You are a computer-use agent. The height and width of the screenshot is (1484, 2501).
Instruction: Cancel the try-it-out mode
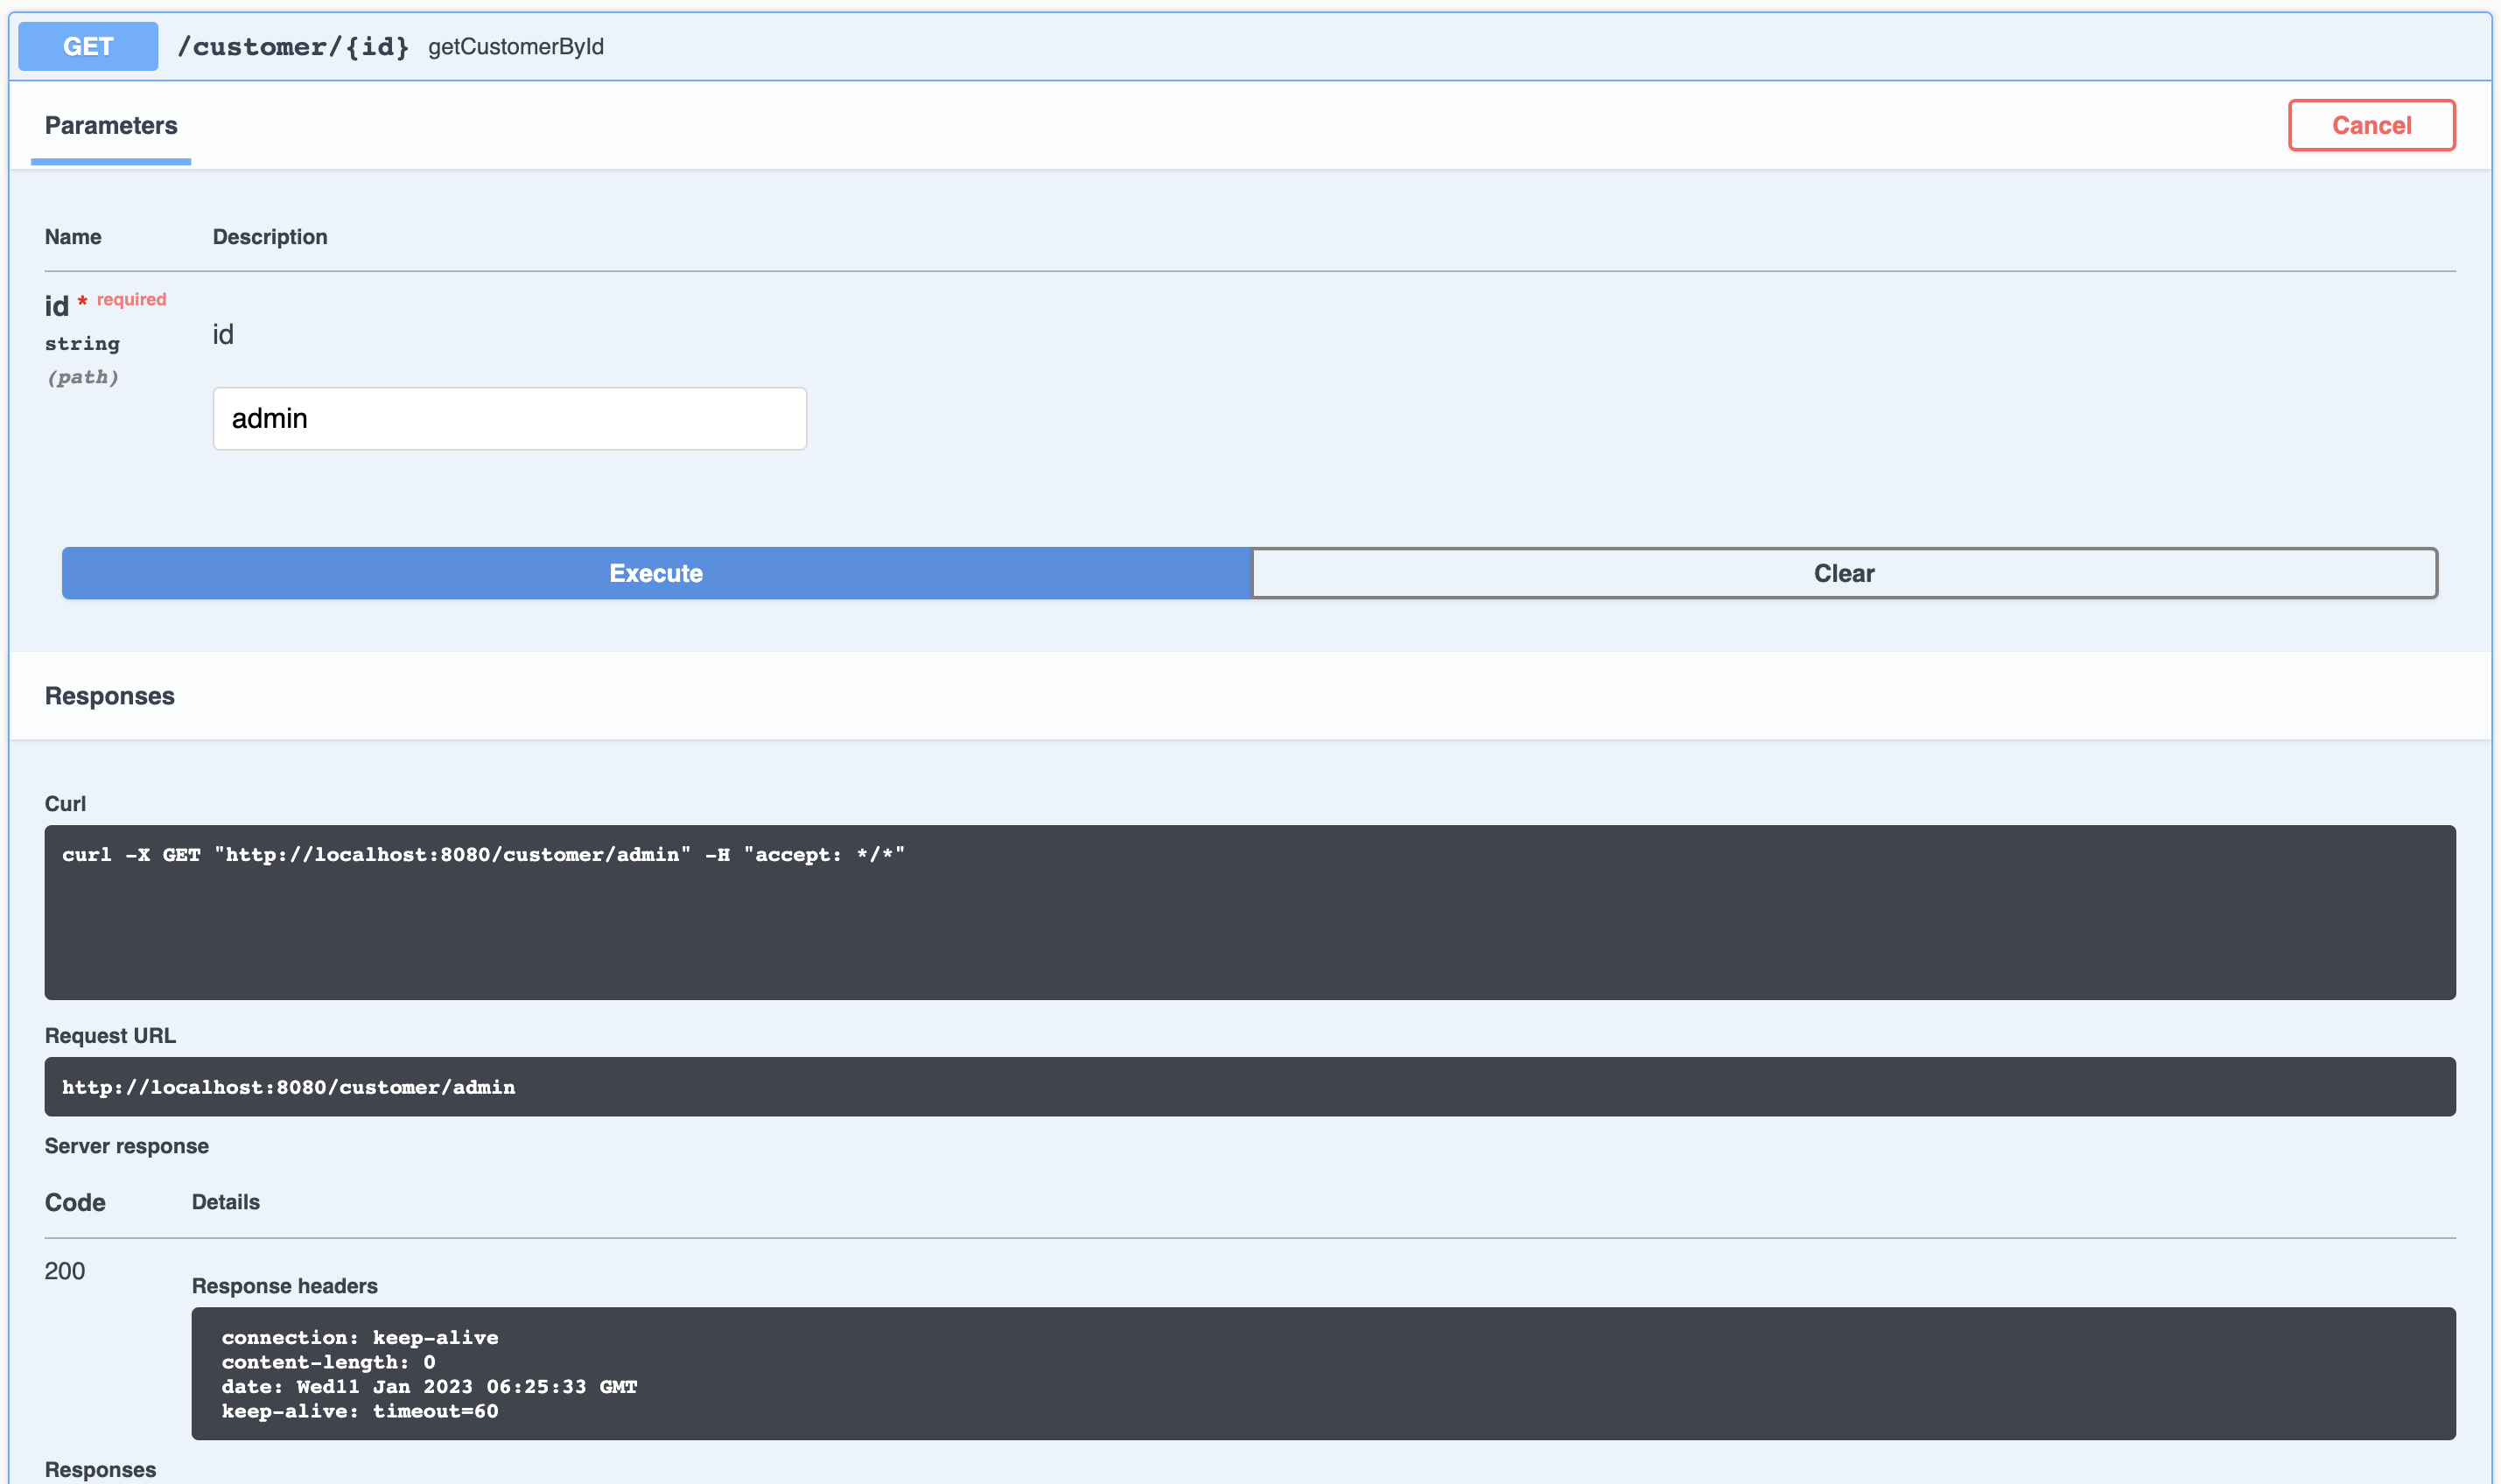[2371, 125]
